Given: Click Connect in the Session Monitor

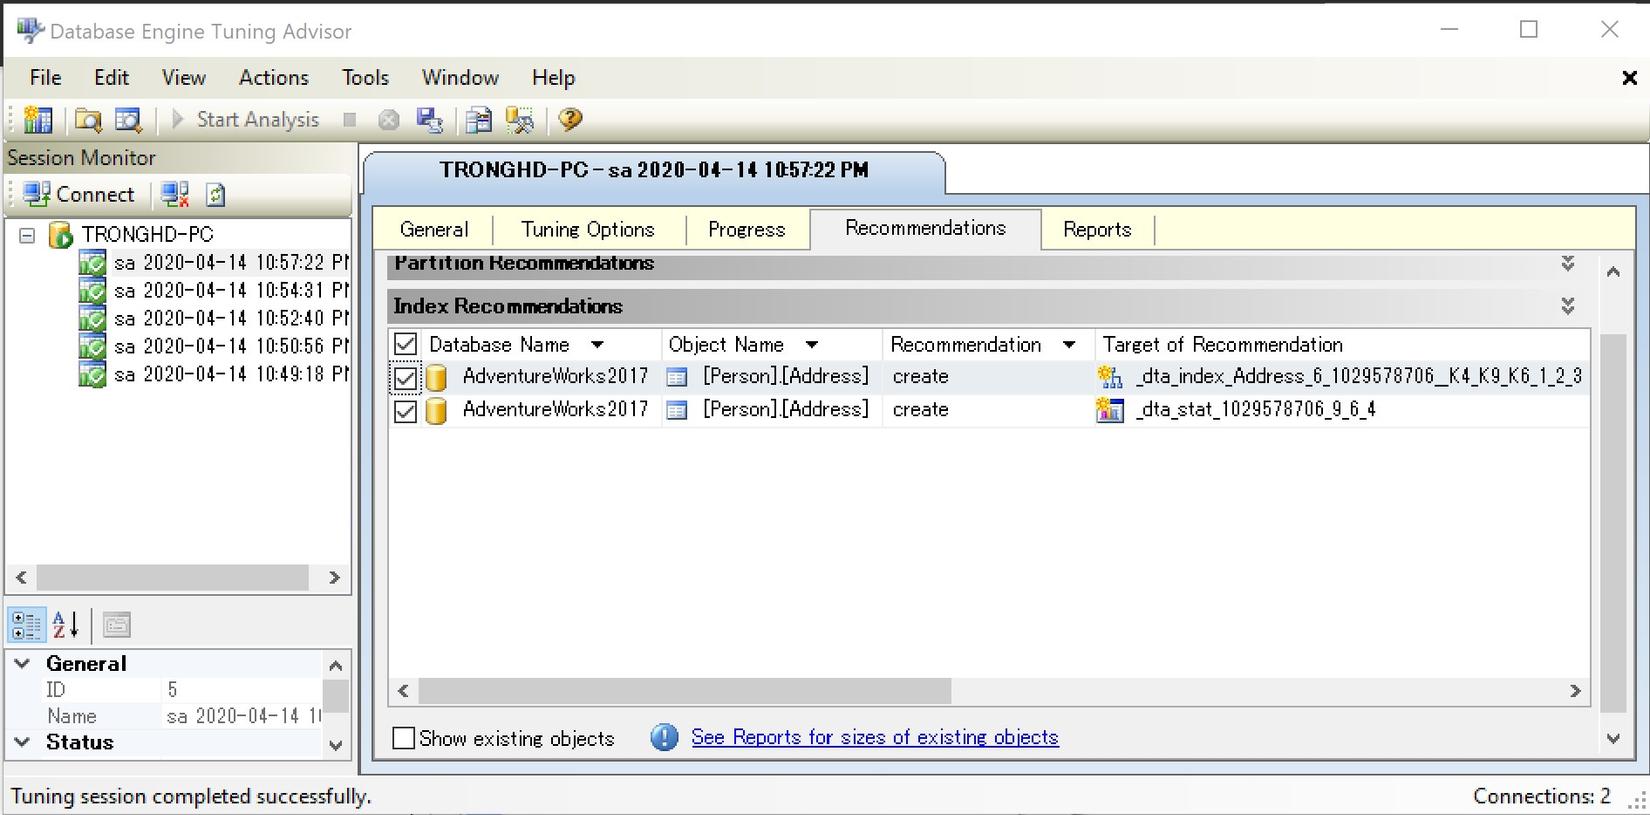Looking at the screenshot, I should click(x=79, y=194).
